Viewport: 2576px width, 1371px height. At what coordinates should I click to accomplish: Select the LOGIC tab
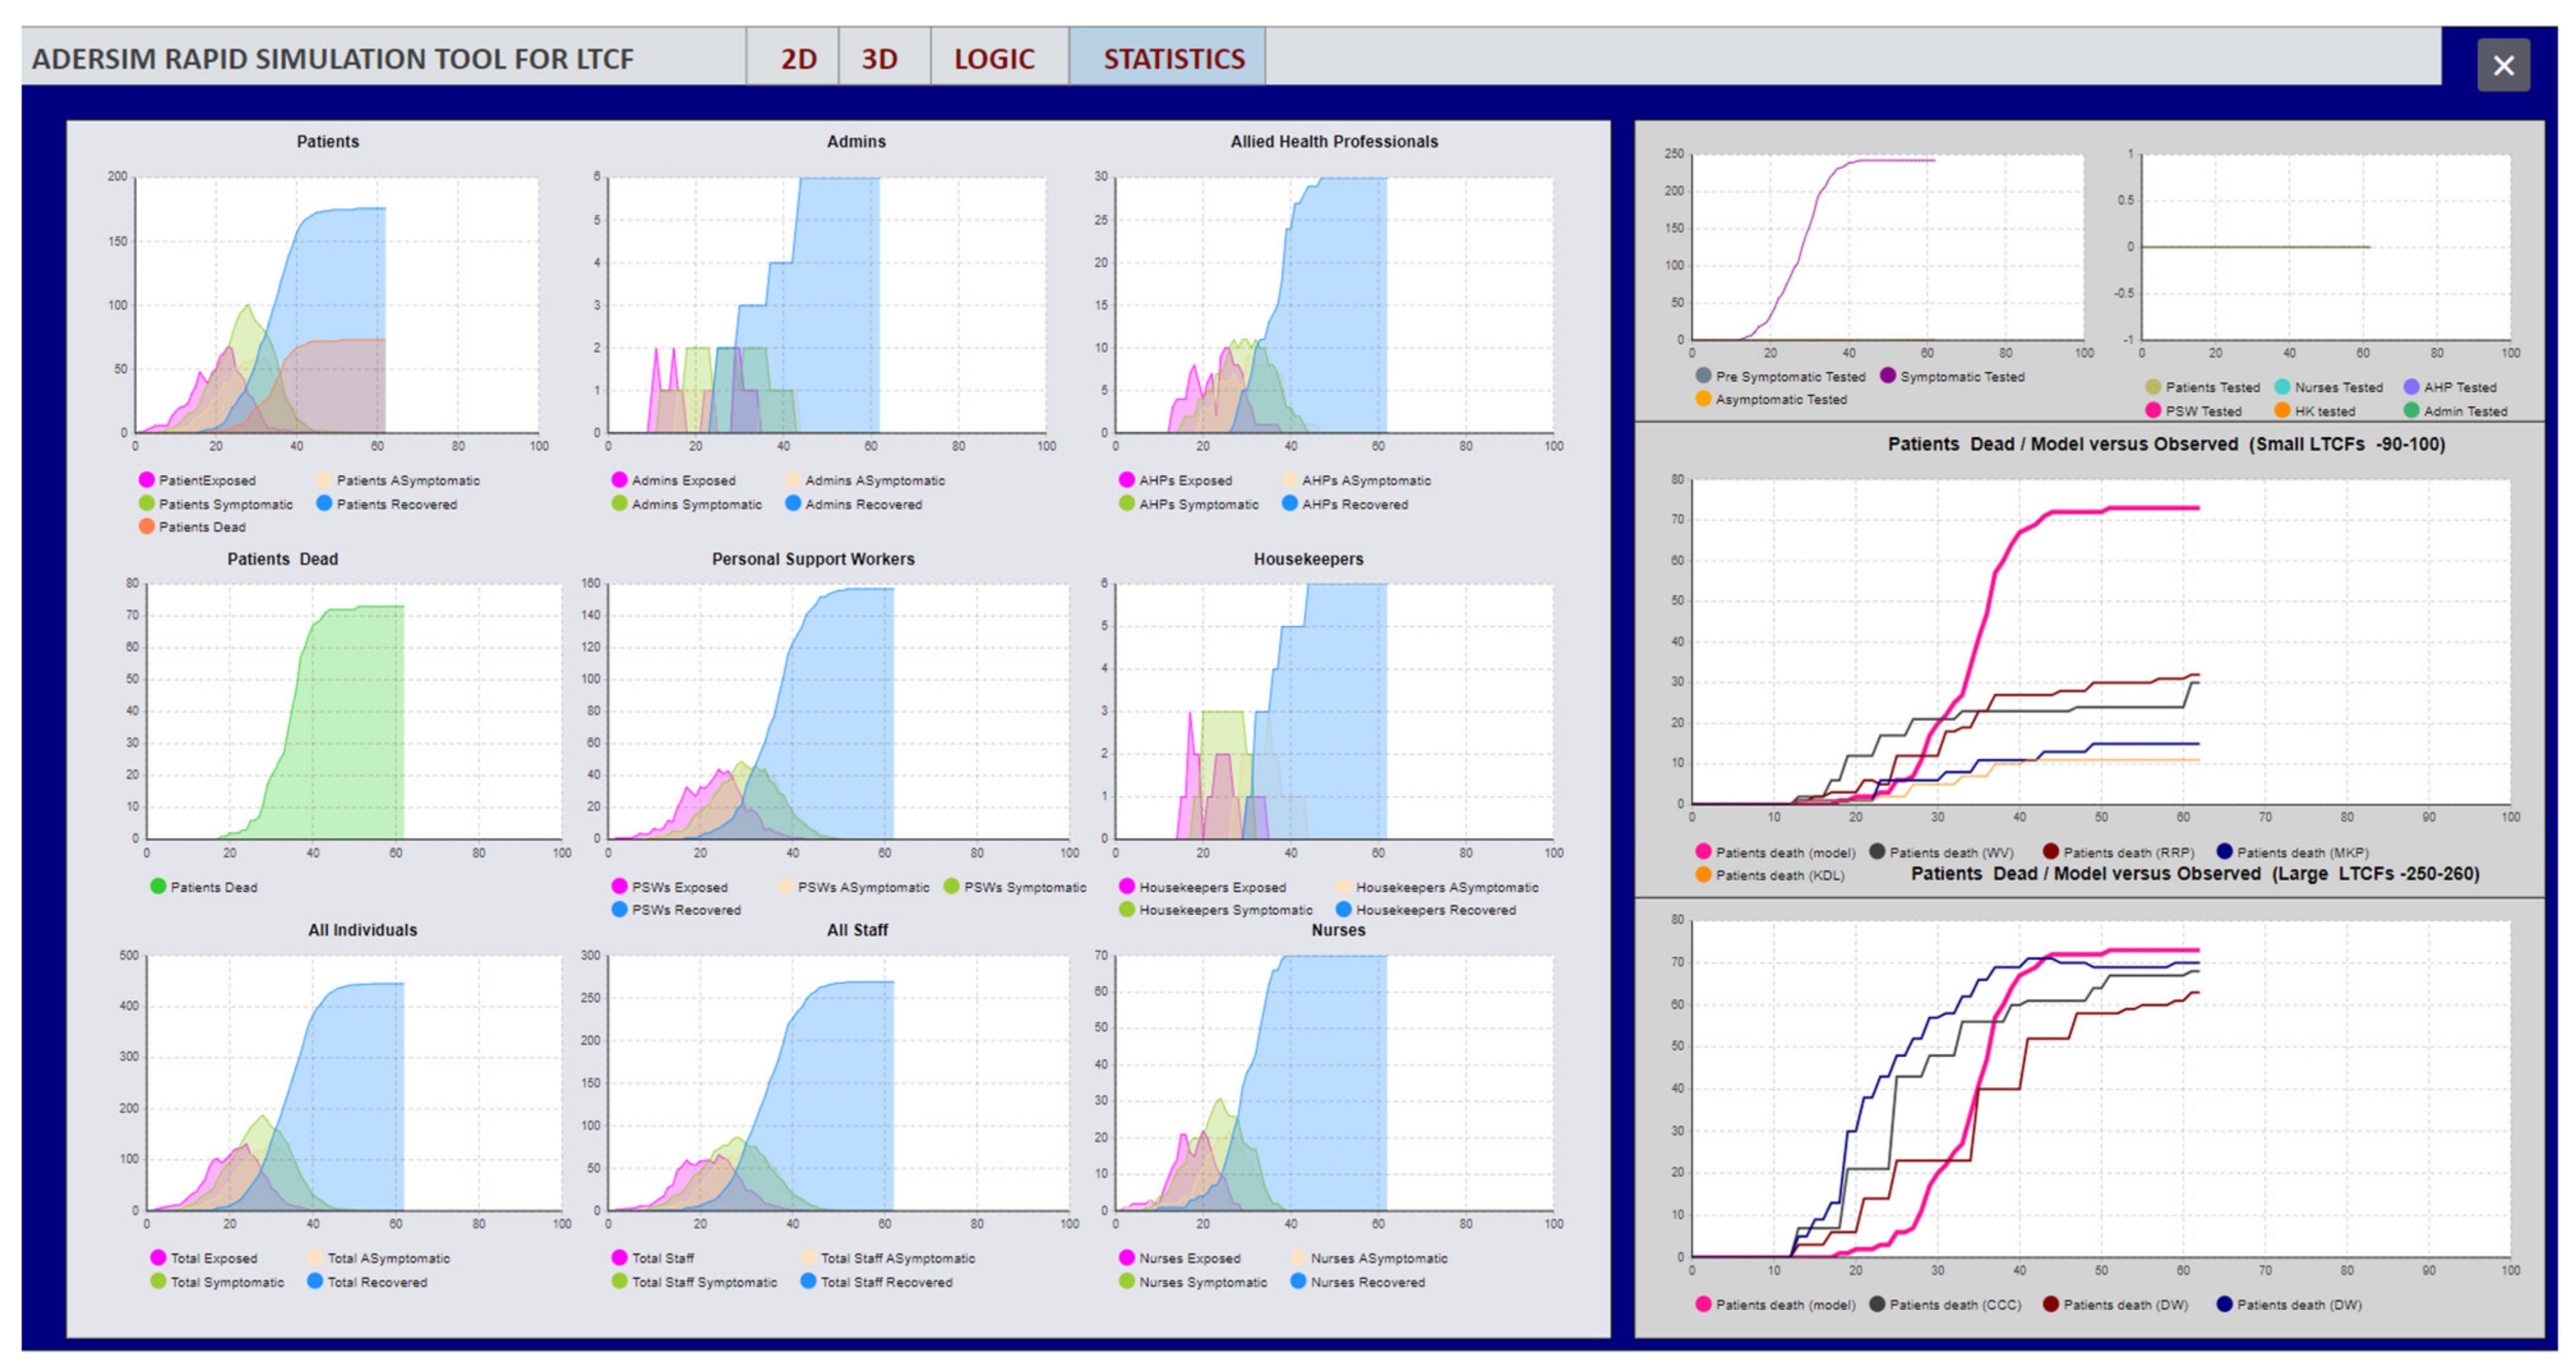[993, 59]
